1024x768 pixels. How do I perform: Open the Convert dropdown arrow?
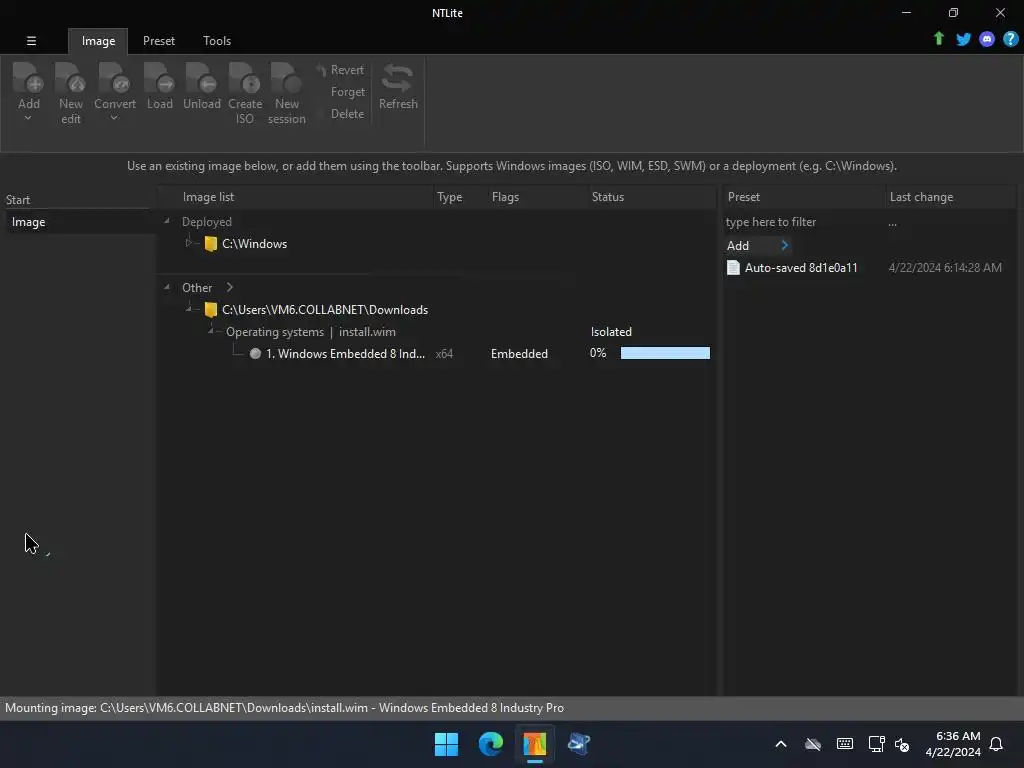[x=114, y=118]
